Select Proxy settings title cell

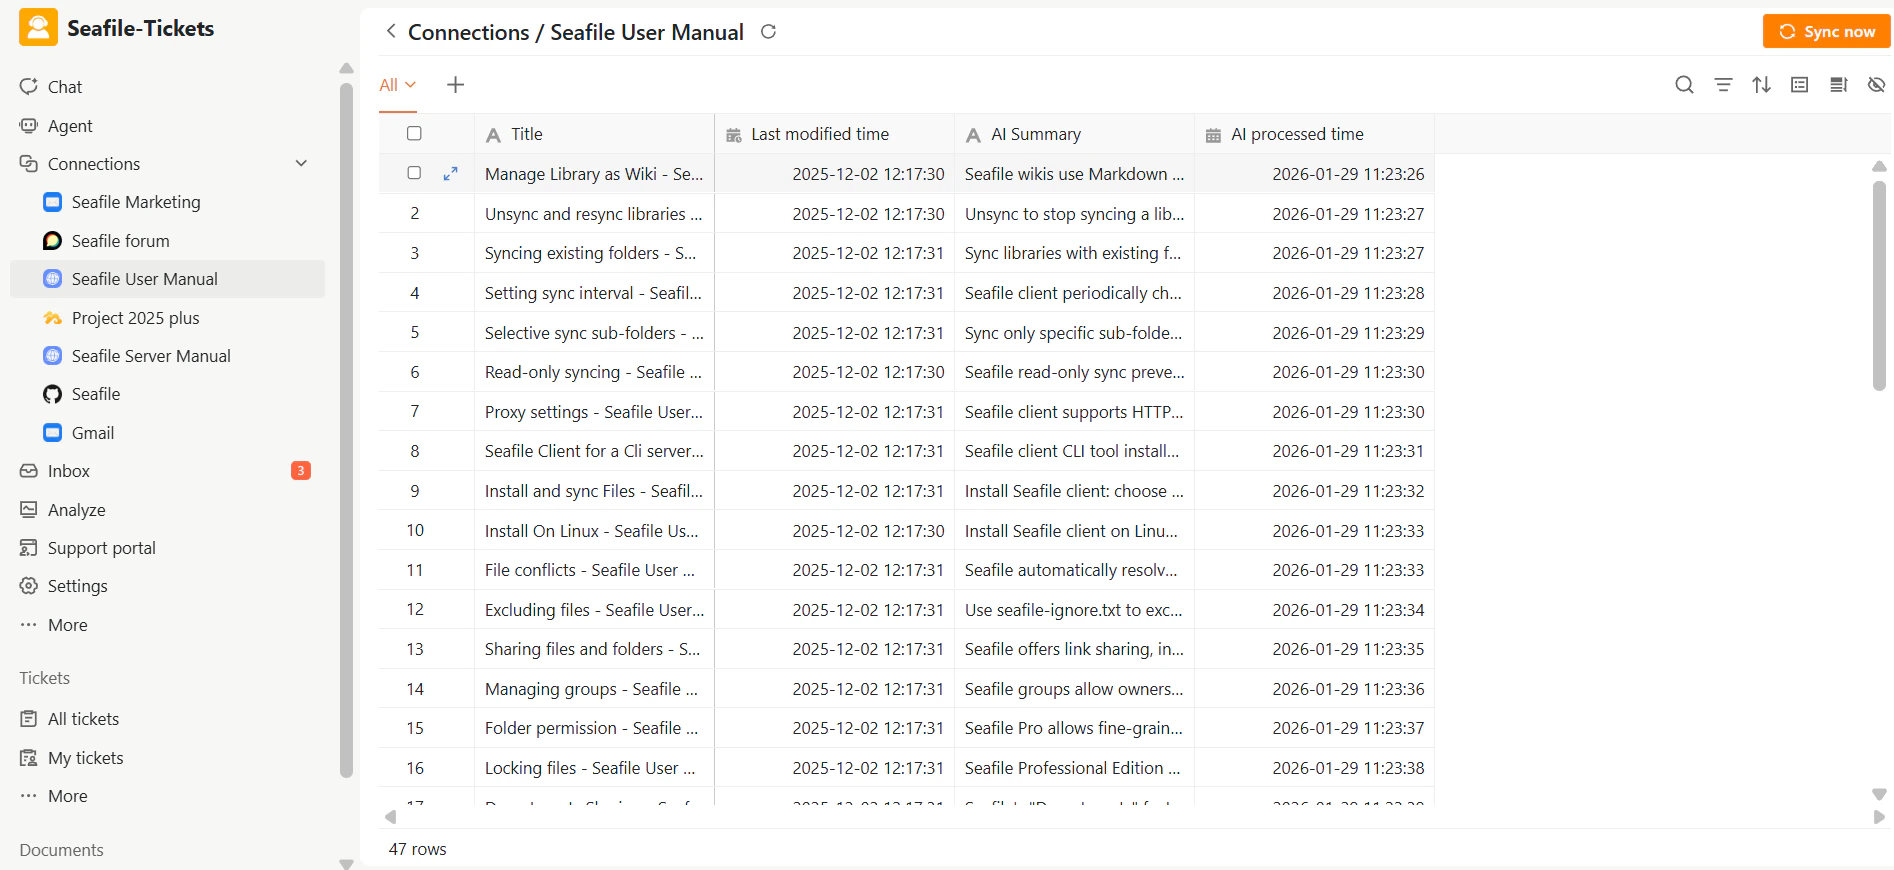click(594, 412)
